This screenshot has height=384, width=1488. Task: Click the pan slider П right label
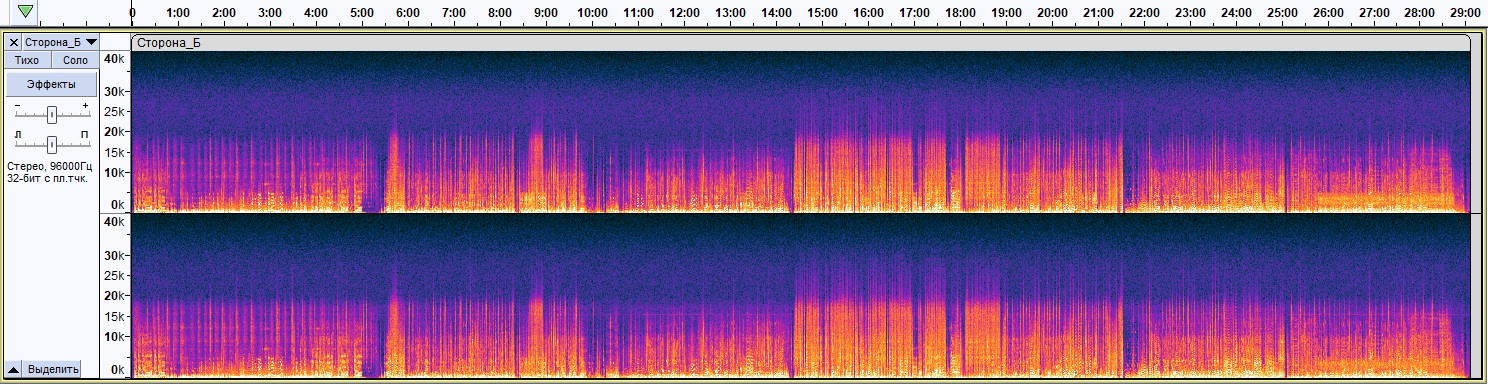point(85,134)
